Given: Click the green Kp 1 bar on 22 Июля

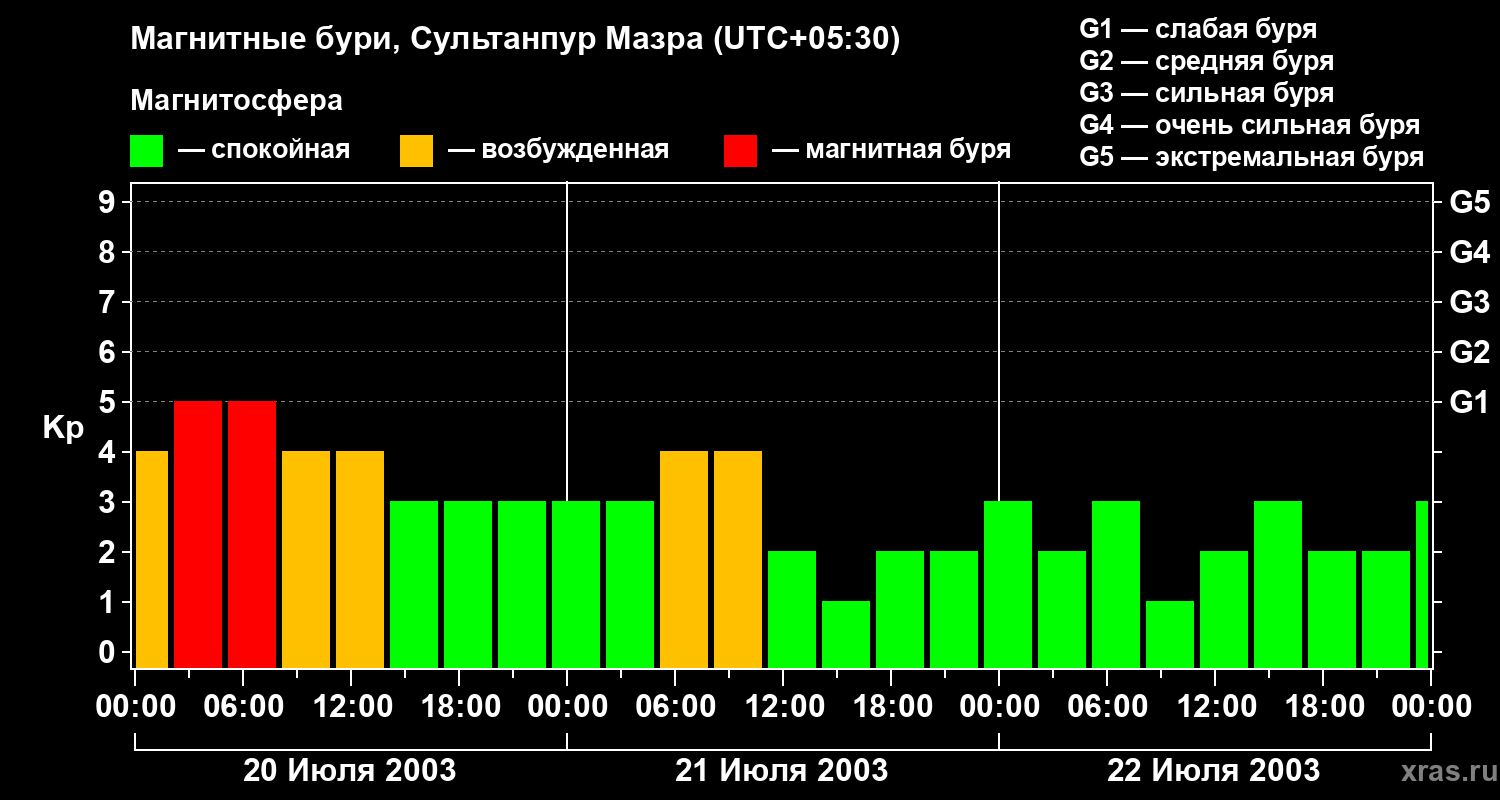Looking at the screenshot, I should (1170, 634).
